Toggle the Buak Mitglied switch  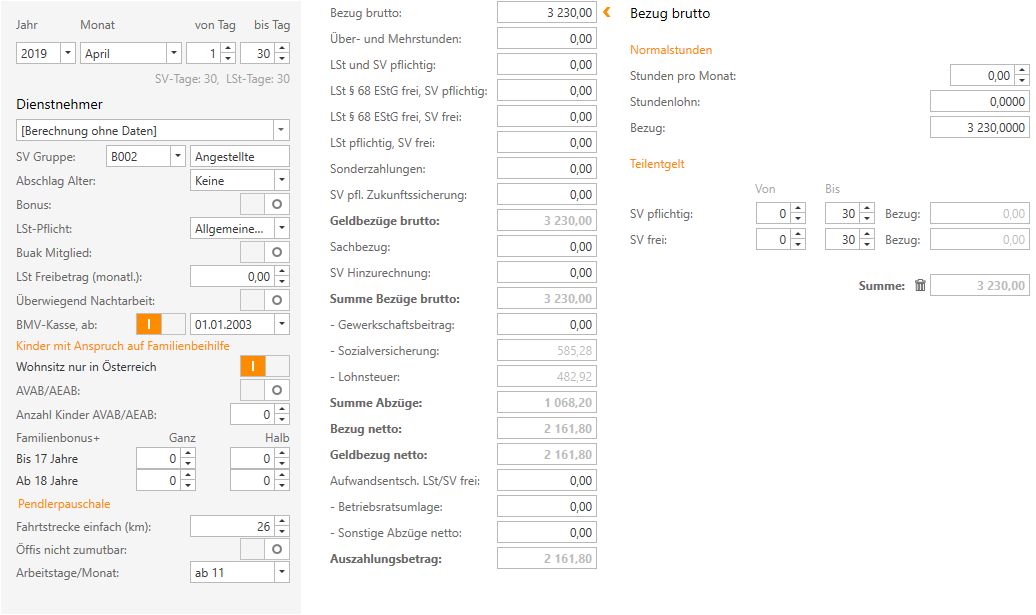pos(265,252)
